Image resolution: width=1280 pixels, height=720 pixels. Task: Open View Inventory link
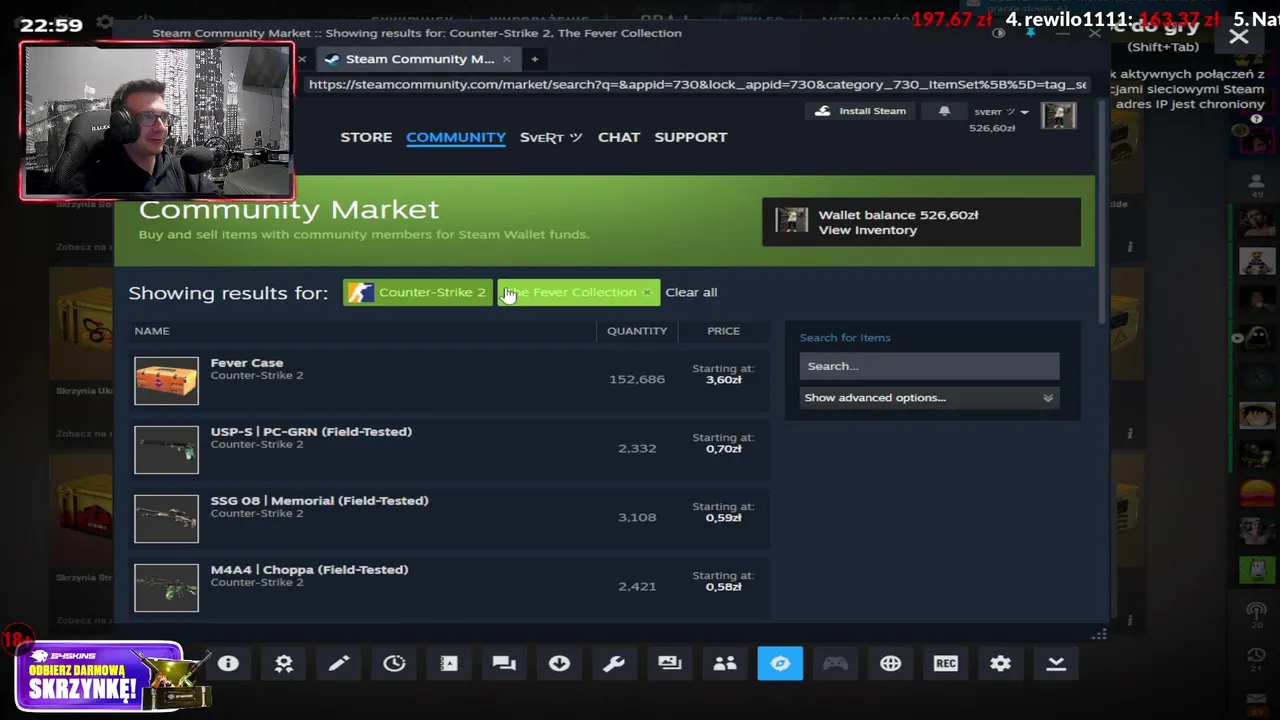click(x=867, y=230)
